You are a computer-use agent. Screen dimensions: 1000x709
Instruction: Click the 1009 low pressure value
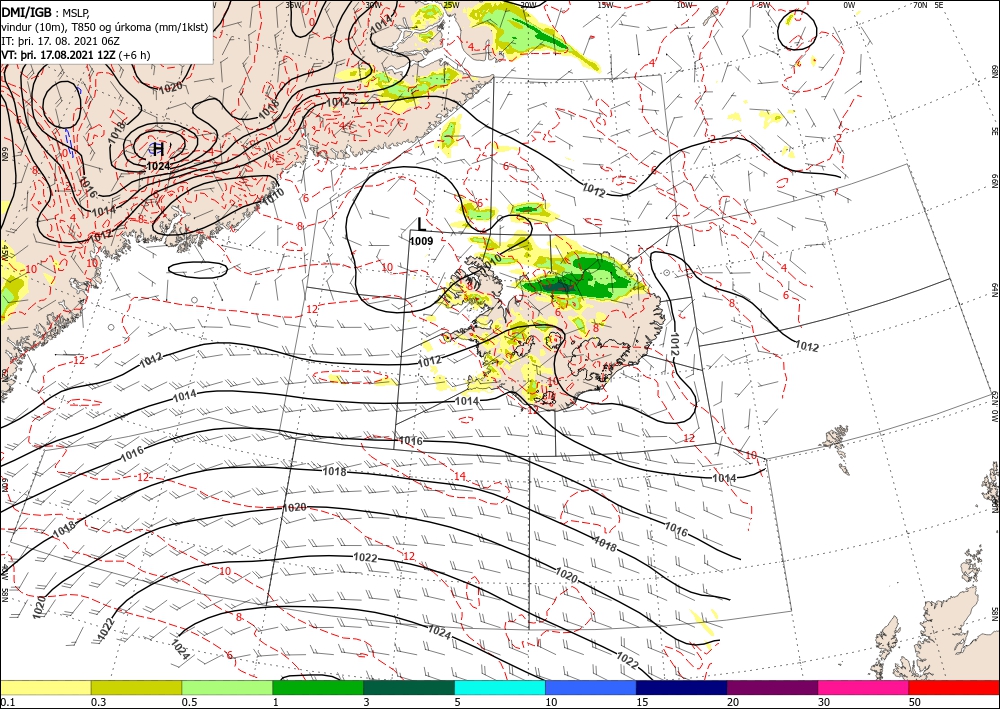point(421,241)
